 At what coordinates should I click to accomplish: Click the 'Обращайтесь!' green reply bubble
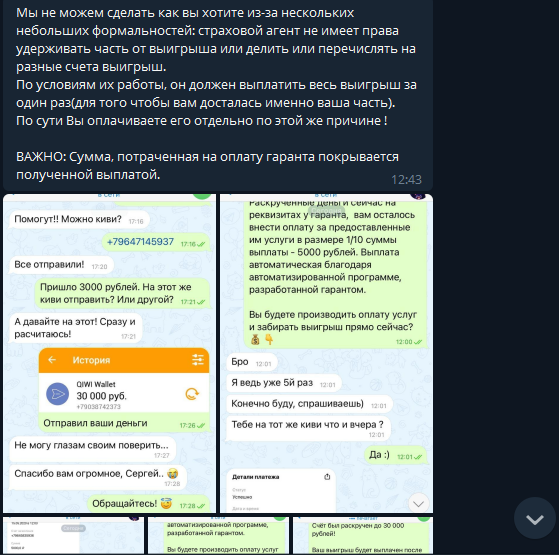[148, 503]
